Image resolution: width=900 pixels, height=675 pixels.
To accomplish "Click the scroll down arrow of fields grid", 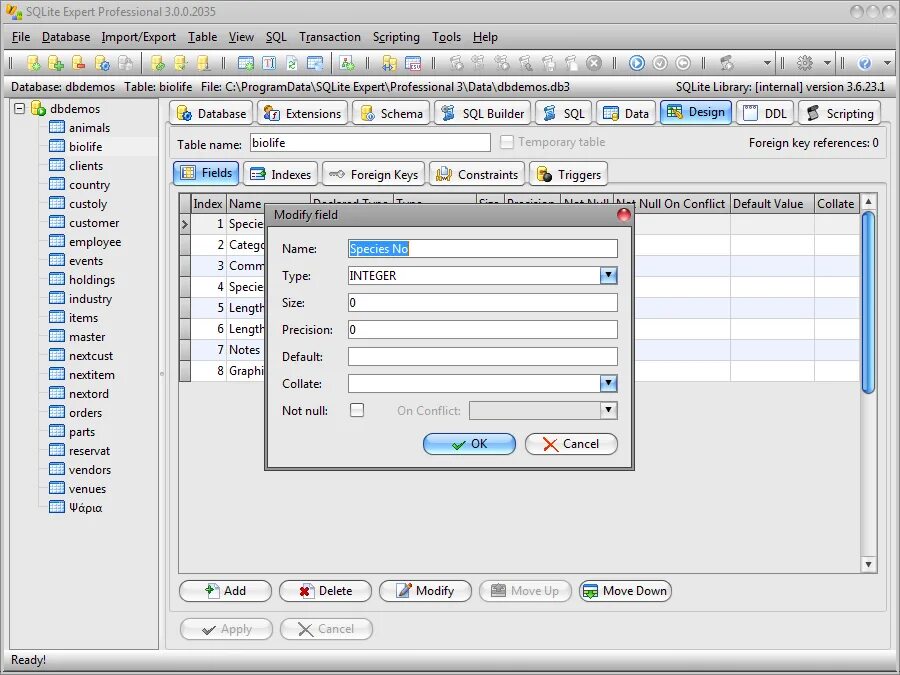I will tap(868, 565).
